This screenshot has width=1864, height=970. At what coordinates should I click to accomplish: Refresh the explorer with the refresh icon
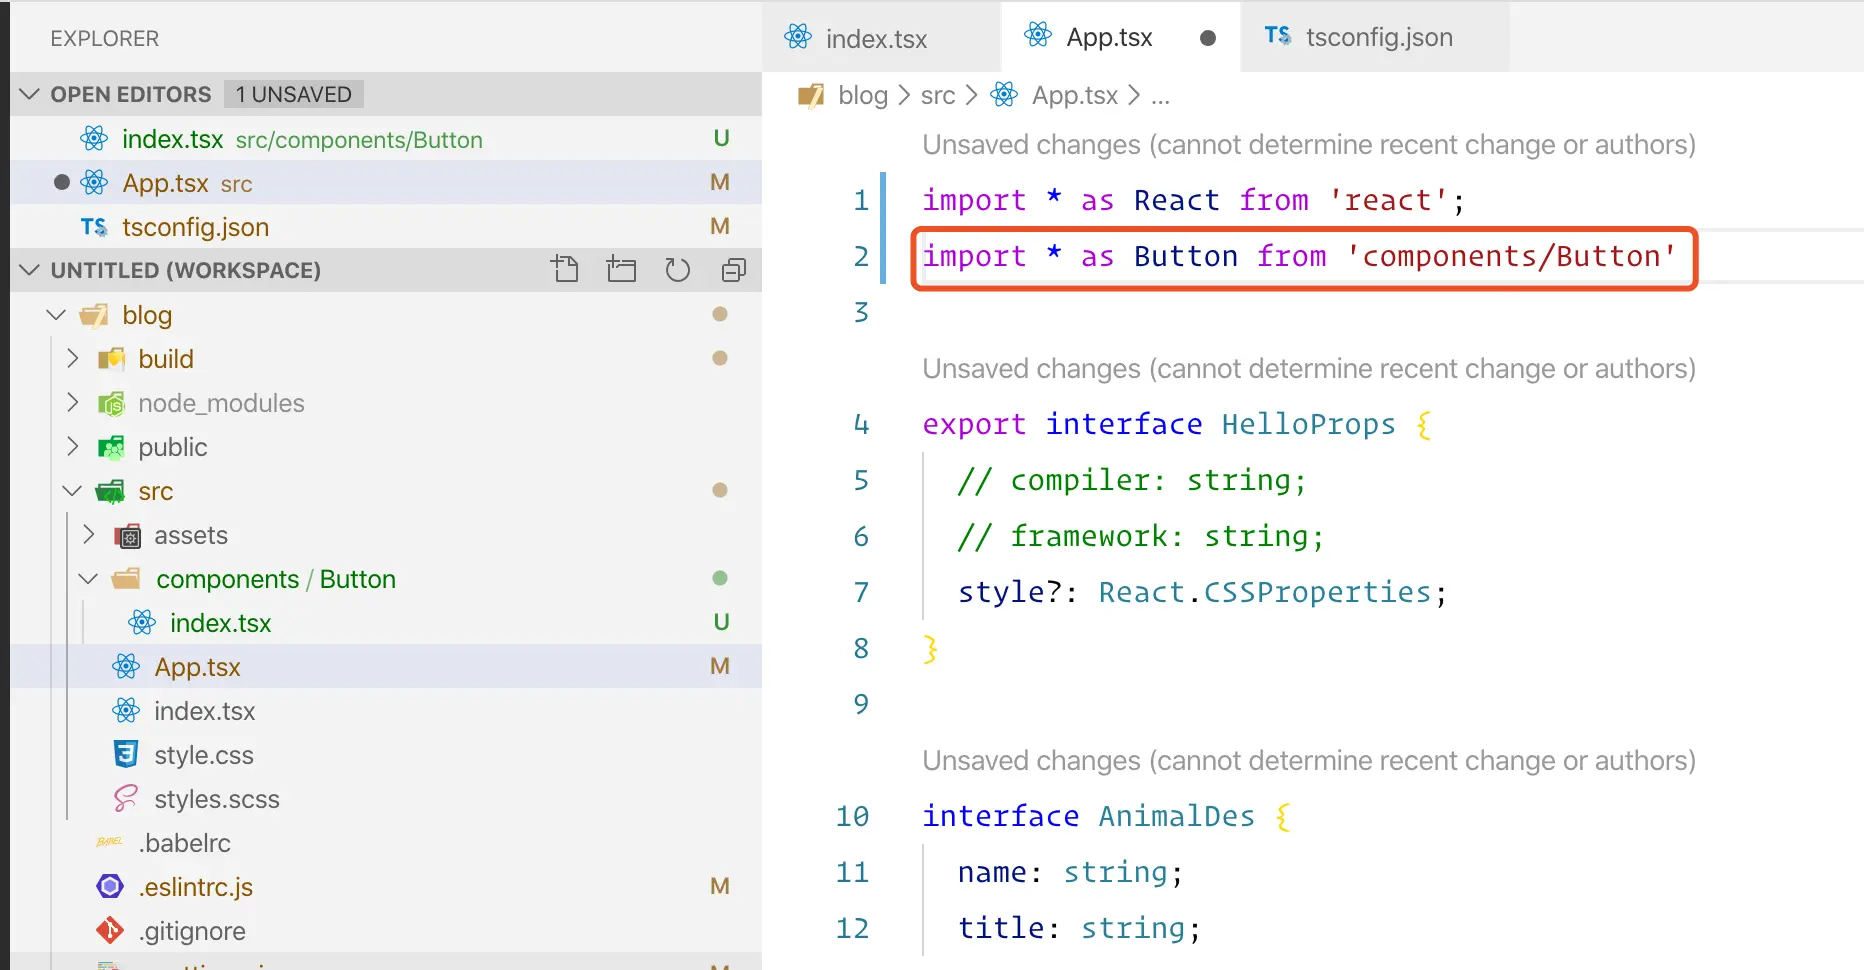pyautogui.click(x=678, y=269)
